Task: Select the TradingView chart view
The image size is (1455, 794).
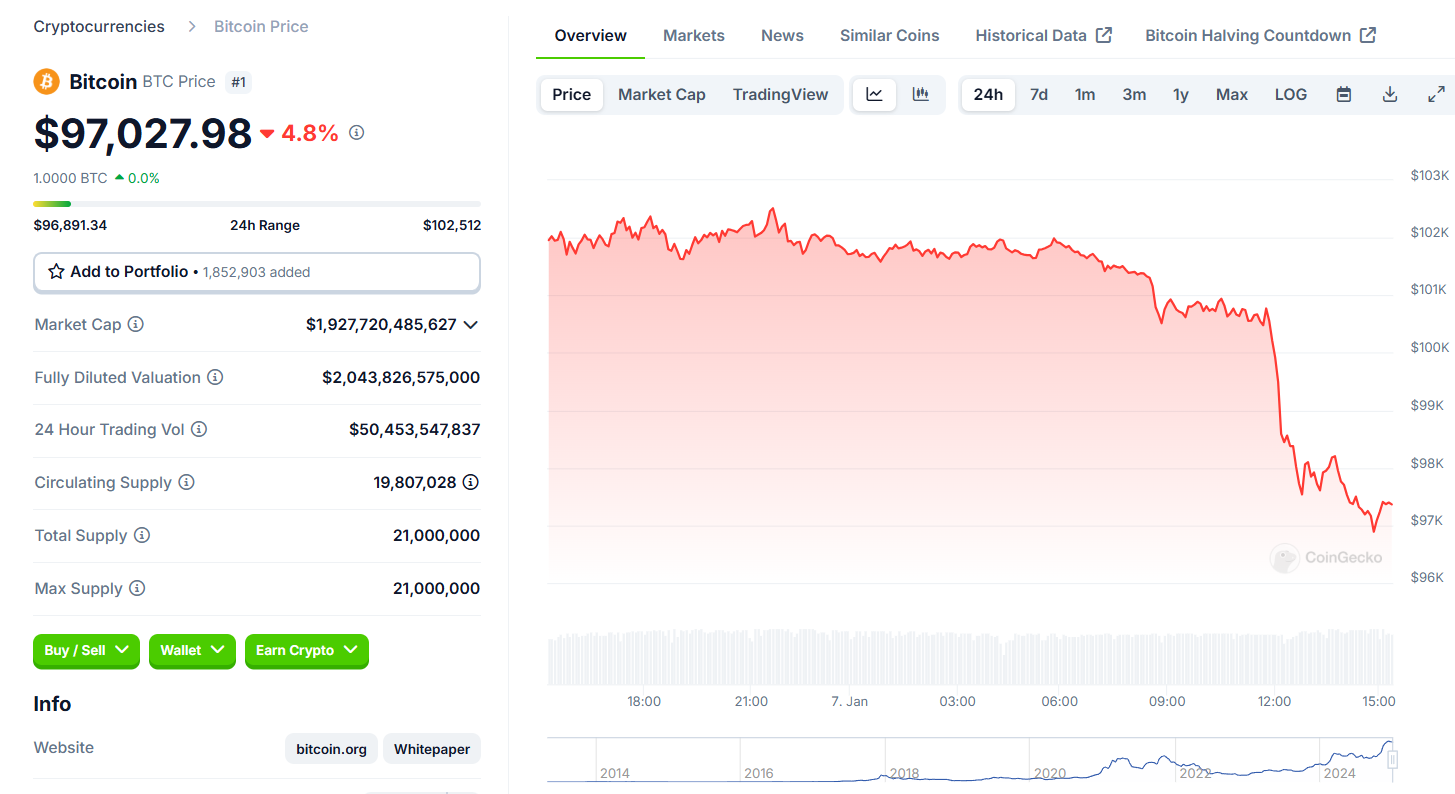Action: click(781, 95)
